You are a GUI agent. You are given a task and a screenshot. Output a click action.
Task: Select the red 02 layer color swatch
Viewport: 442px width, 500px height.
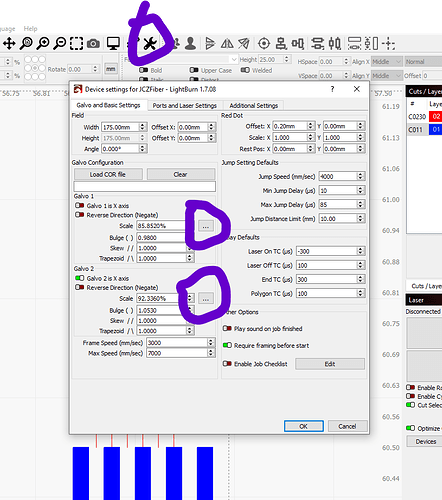point(436,116)
